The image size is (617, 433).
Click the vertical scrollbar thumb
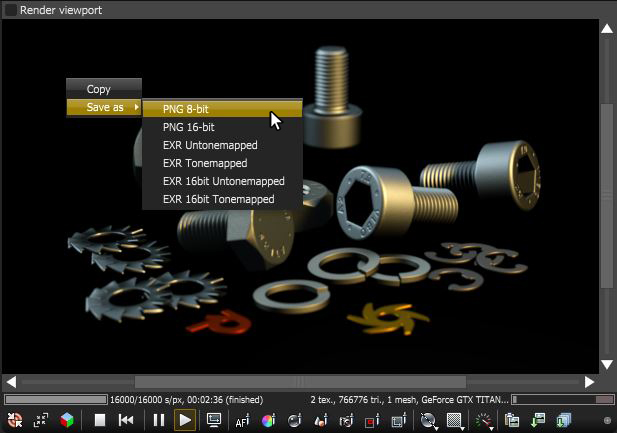[x=607, y=196]
